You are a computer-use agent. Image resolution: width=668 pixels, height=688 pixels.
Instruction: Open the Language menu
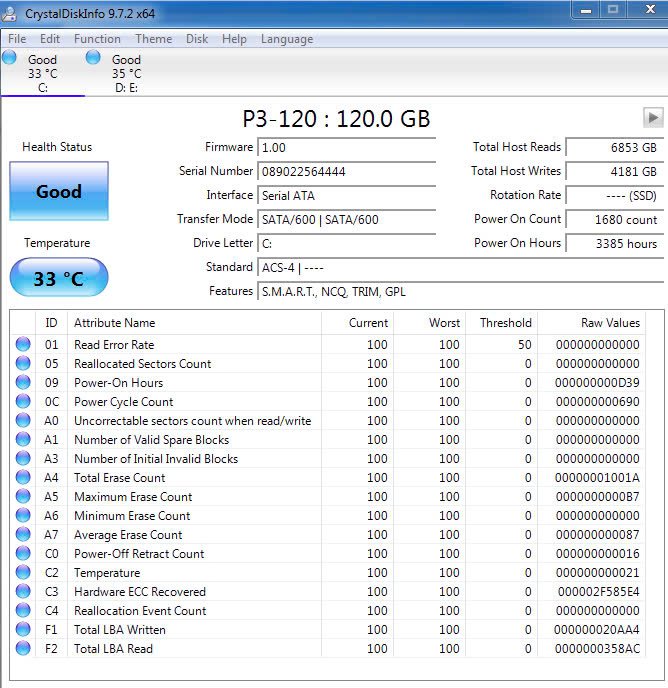pos(287,39)
